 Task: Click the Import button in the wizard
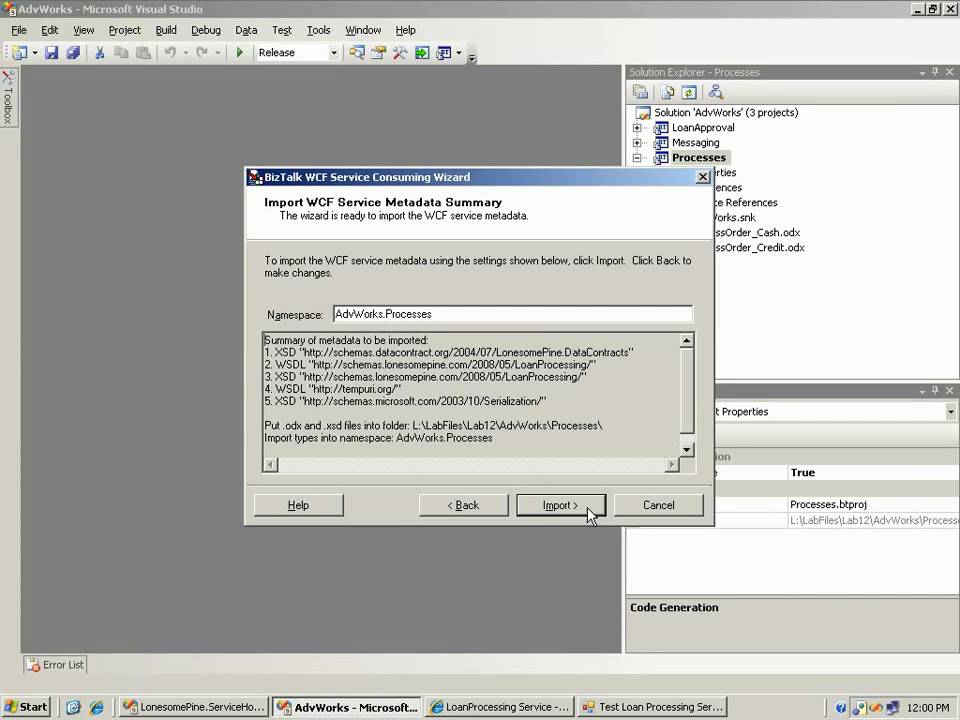tap(561, 505)
